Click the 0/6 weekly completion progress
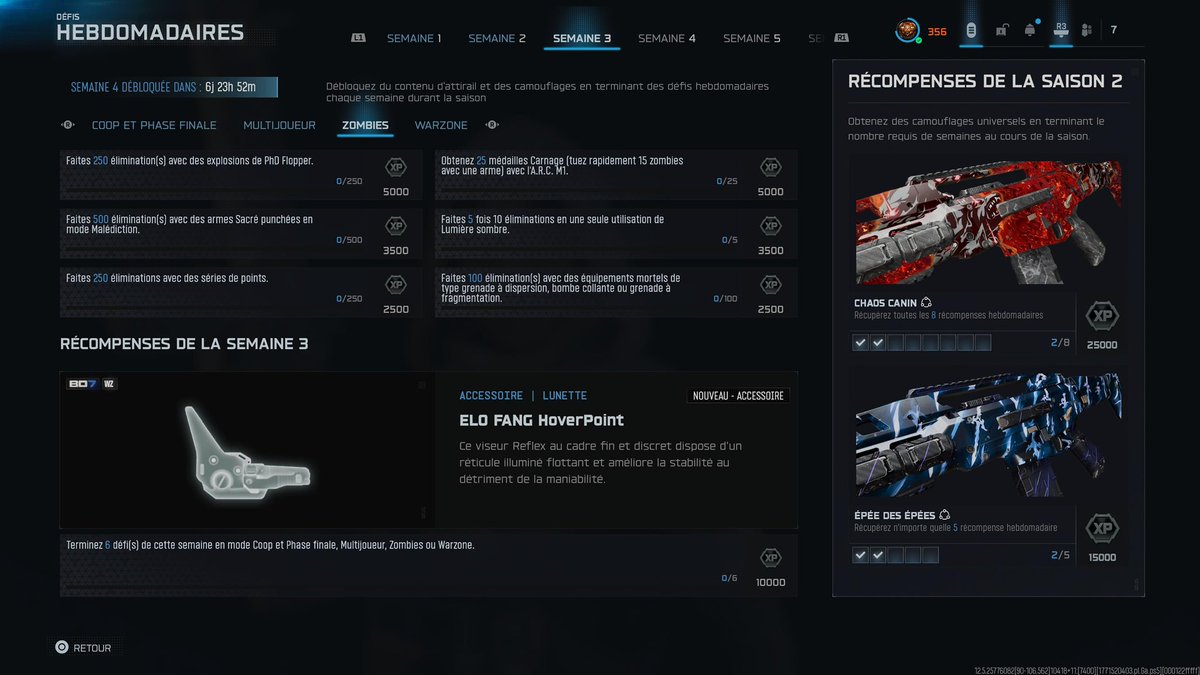This screenshot has width=1200, height=675. (729, 578)
